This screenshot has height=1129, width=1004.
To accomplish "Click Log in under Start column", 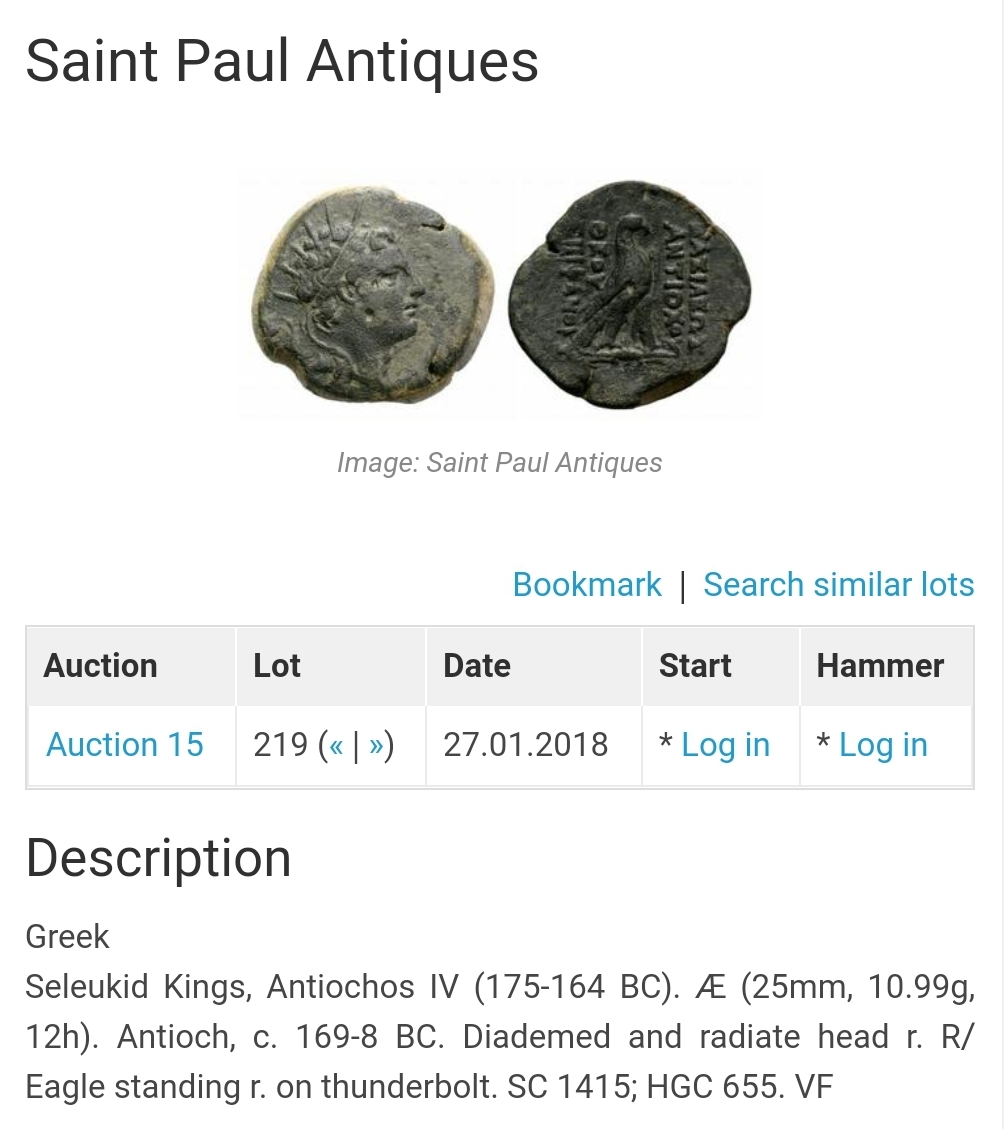I will tap(725, 745).
